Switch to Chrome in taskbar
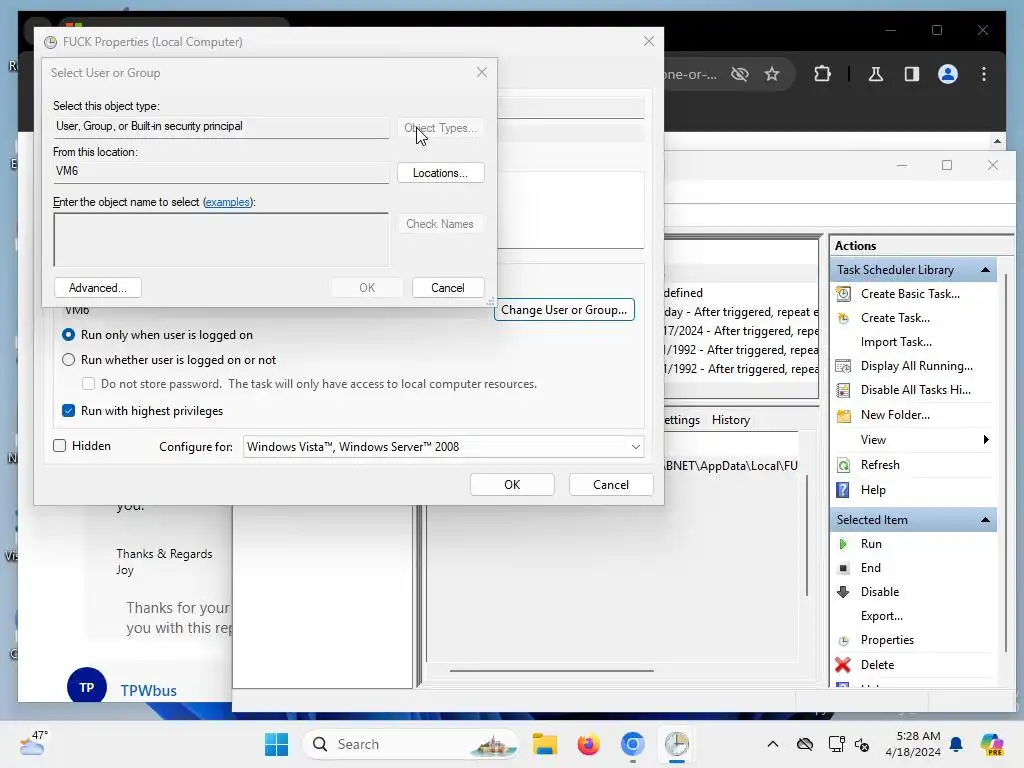The image size is (1024, 768). tap(632, 744)
